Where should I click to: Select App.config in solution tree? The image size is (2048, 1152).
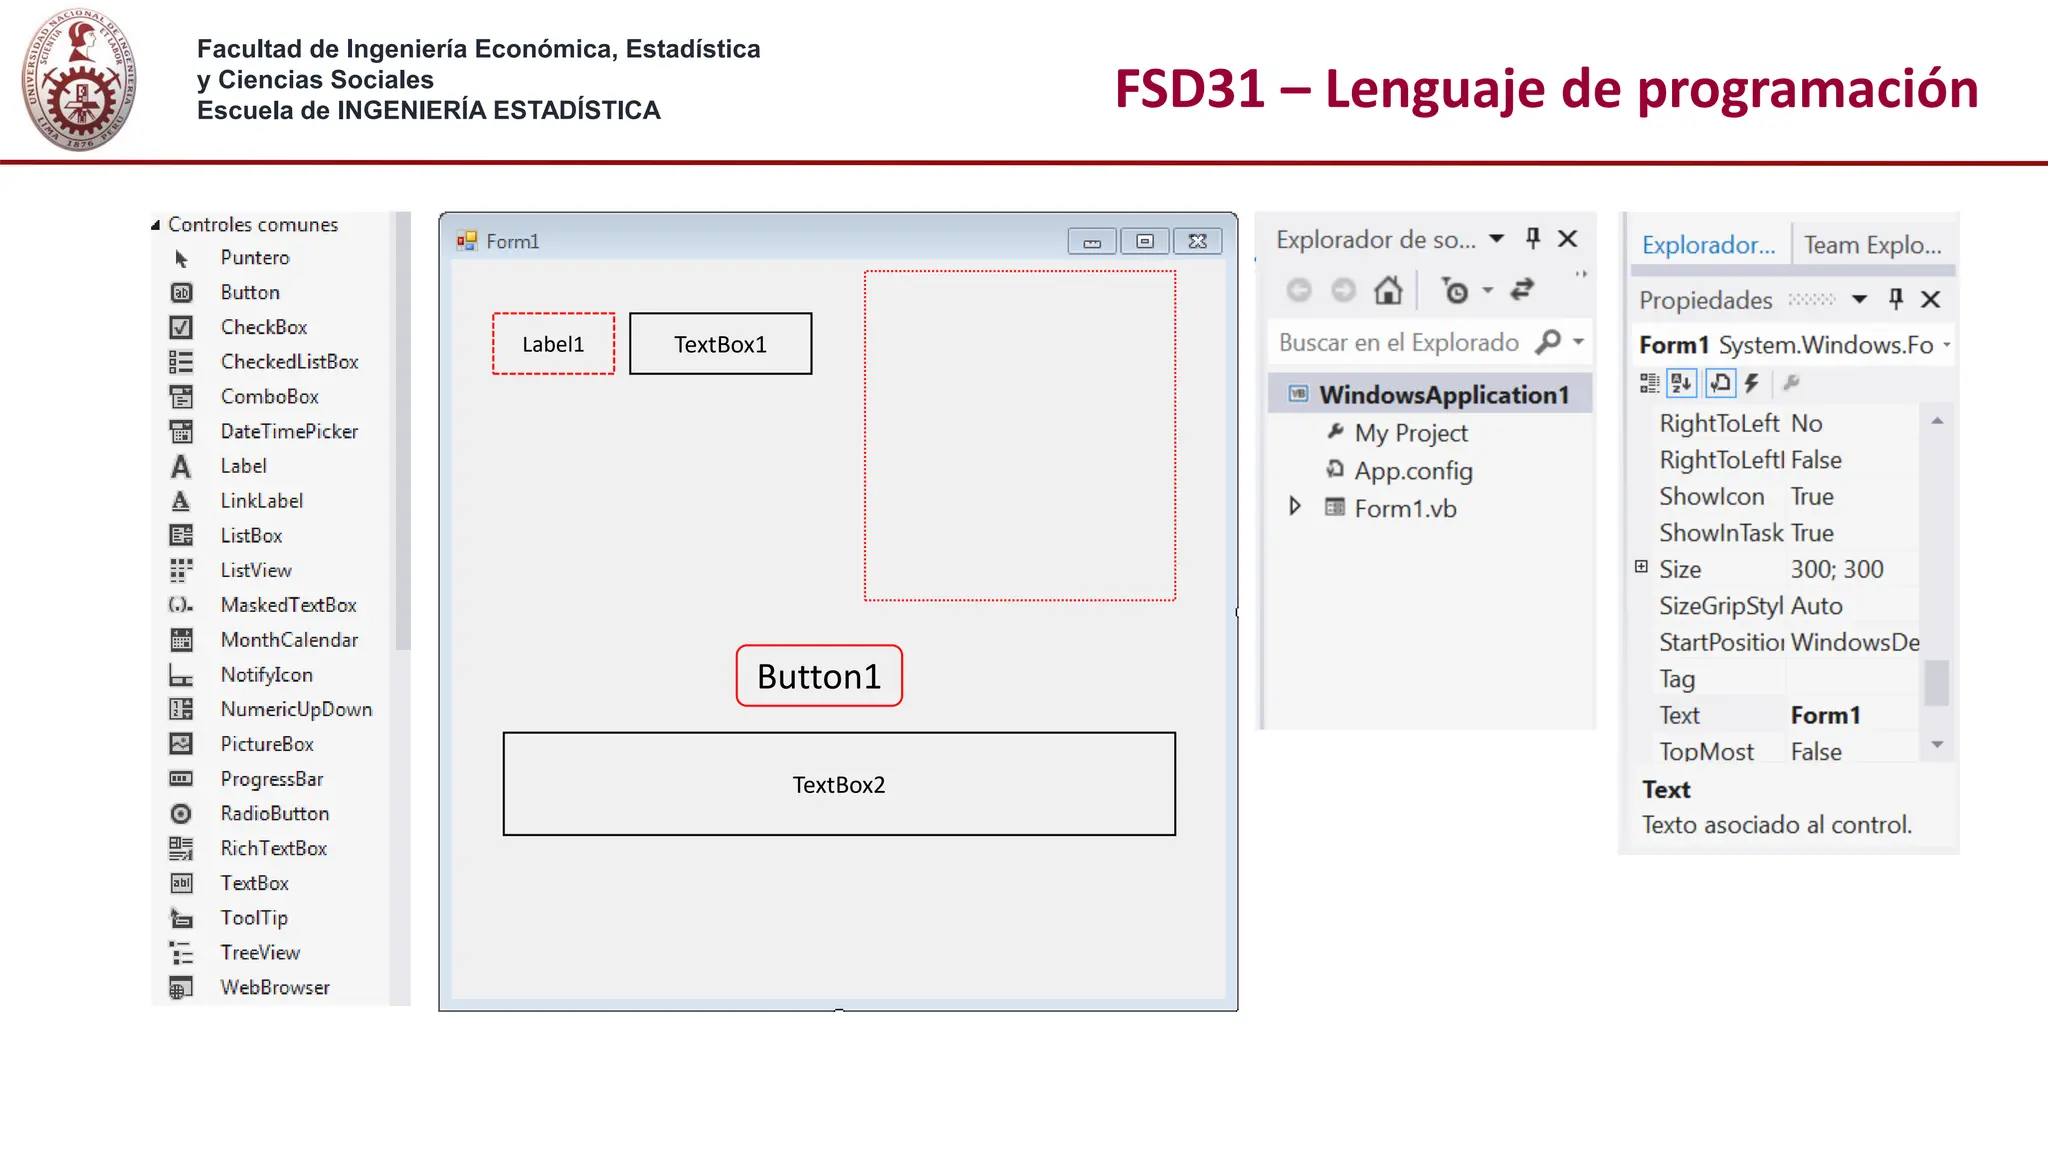pos(1413,471)
